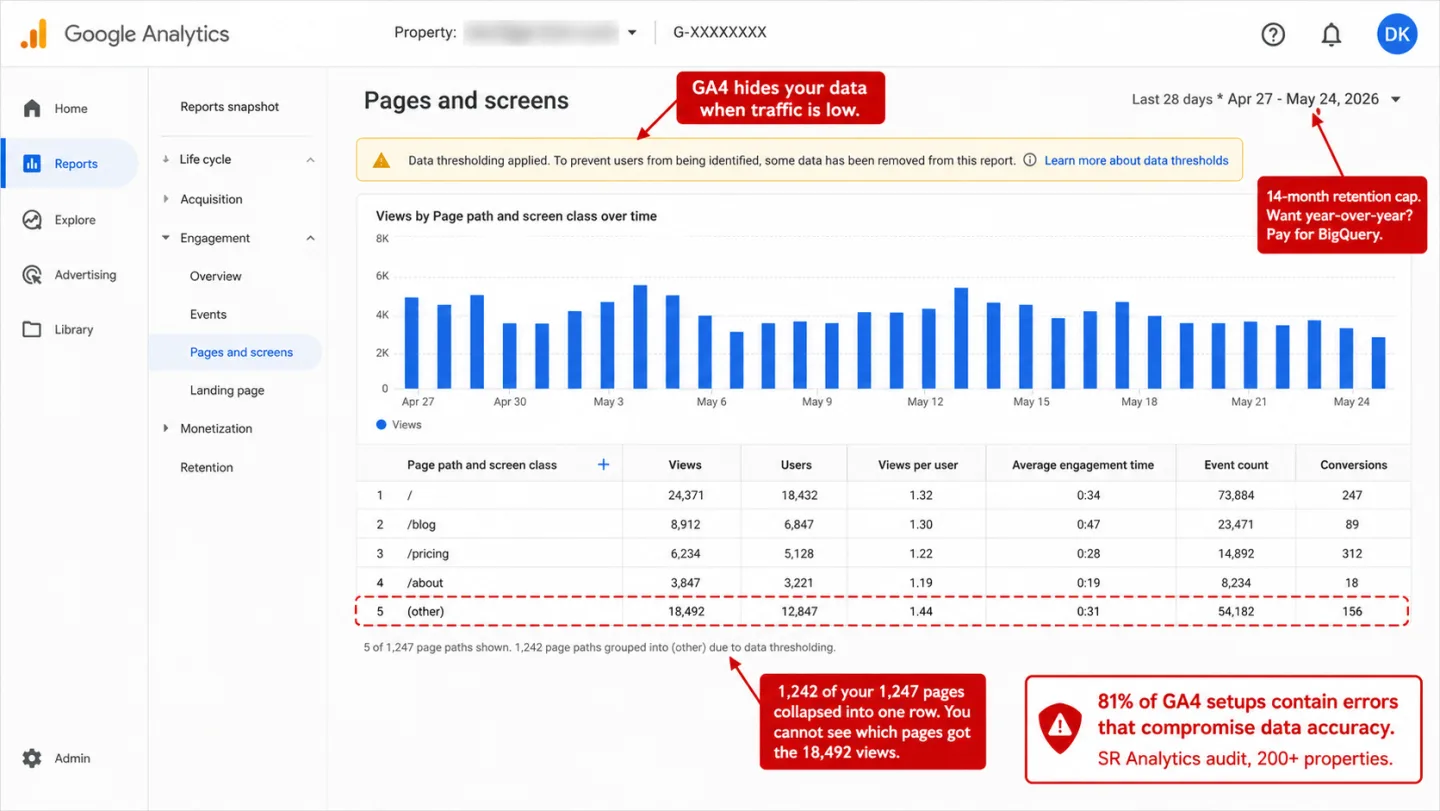Open the notifications bell

coord(1331,35)
